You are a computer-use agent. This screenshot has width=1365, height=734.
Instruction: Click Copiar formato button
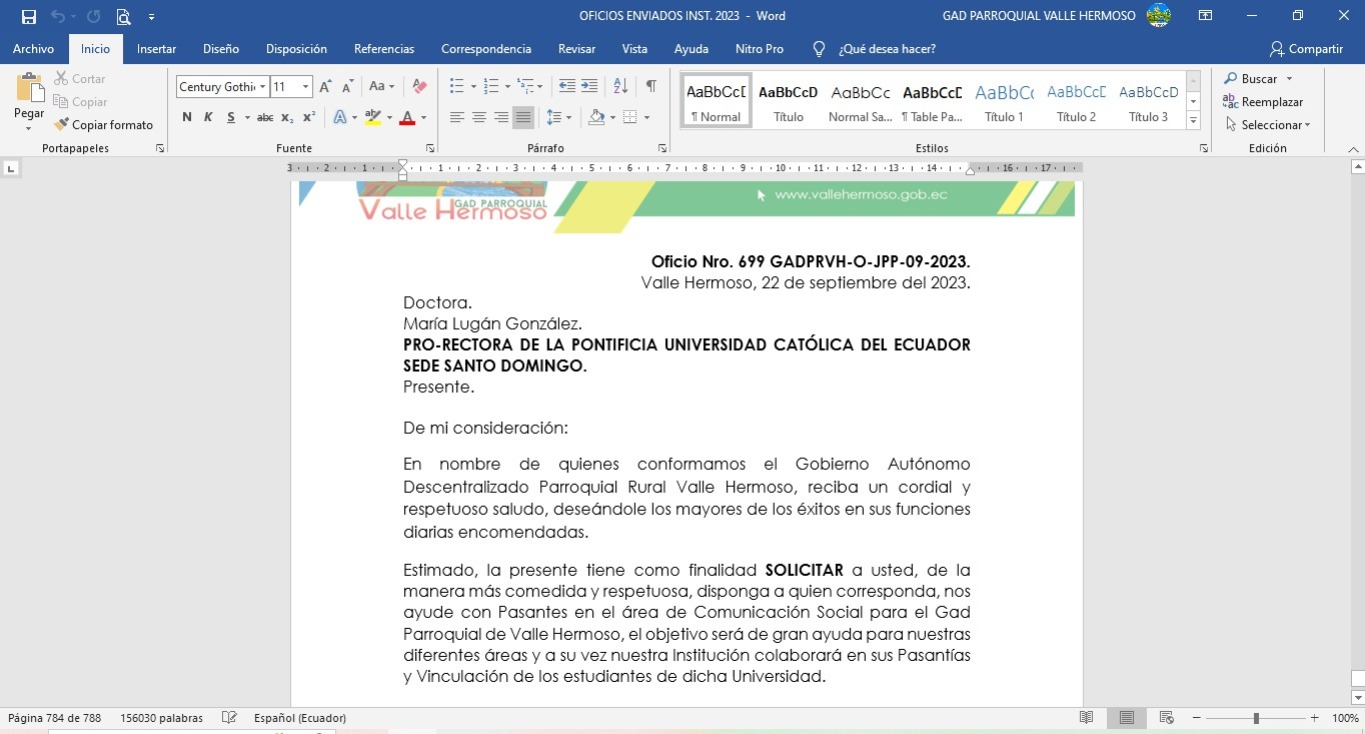104,125
